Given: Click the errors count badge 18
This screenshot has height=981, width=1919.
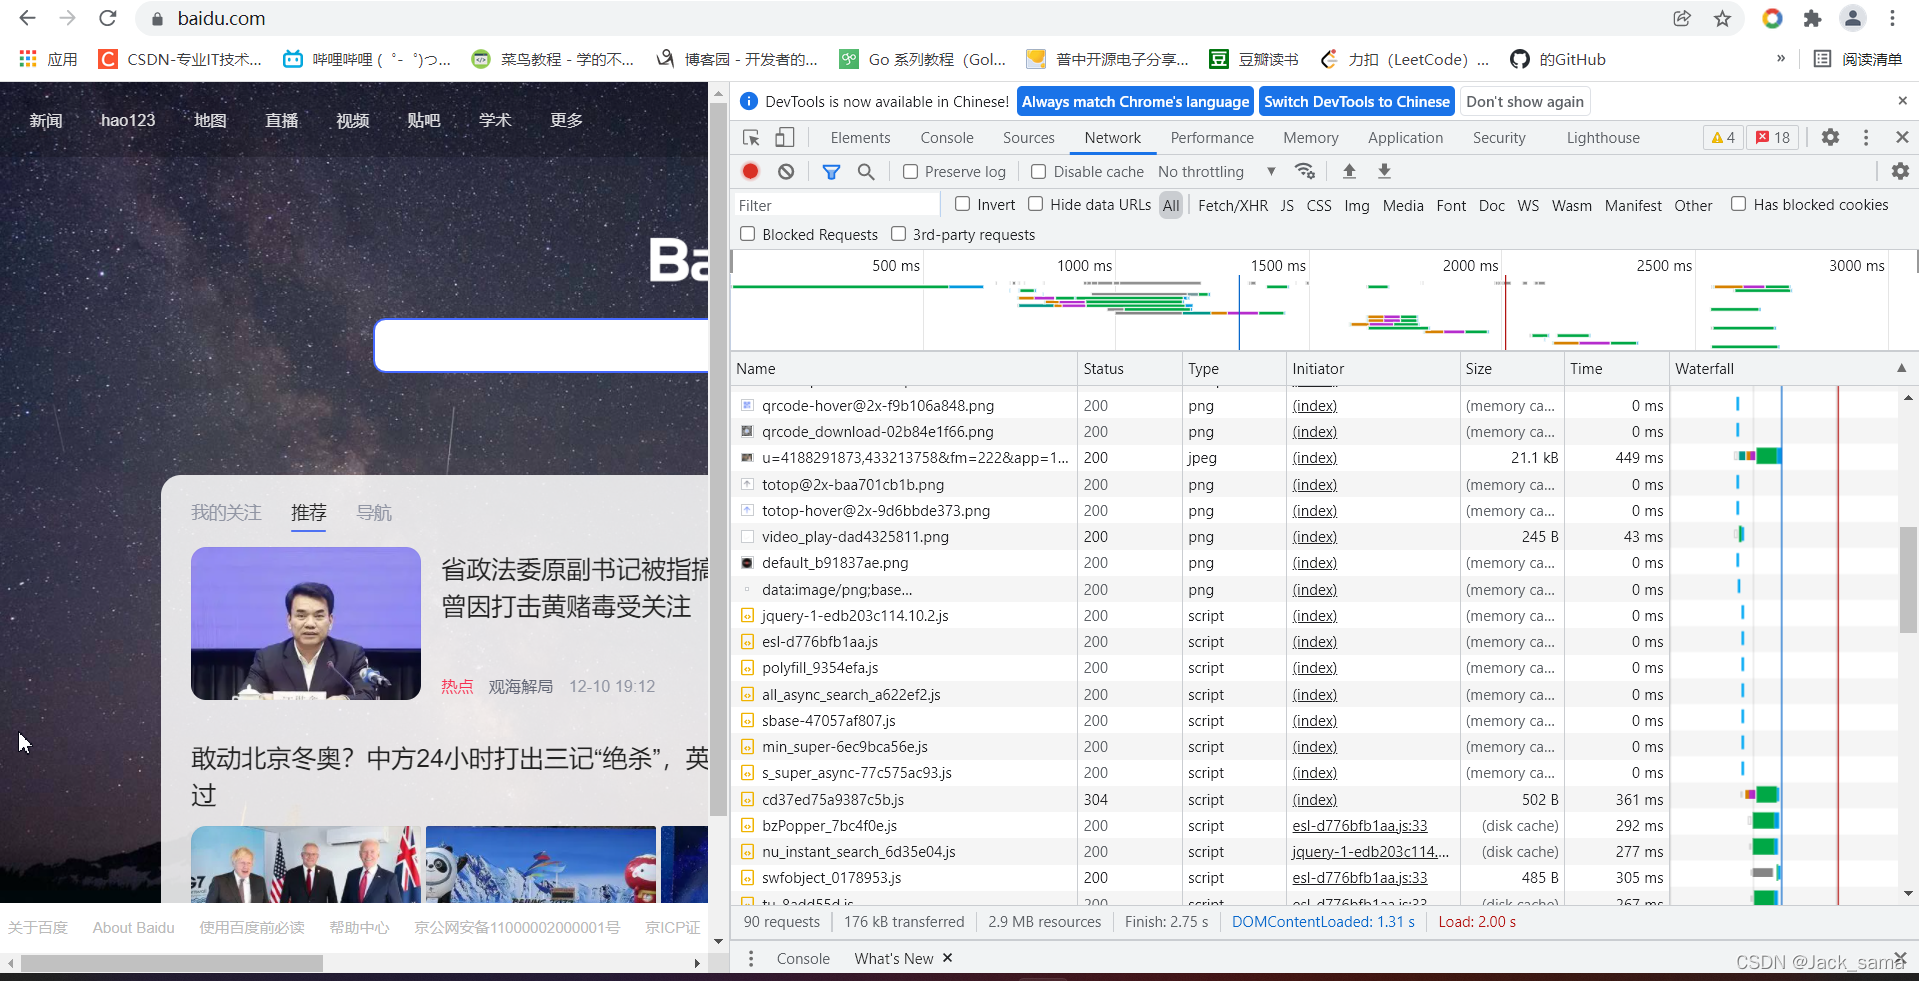Looking at the screenshot, I should [x=1773, y=137].
